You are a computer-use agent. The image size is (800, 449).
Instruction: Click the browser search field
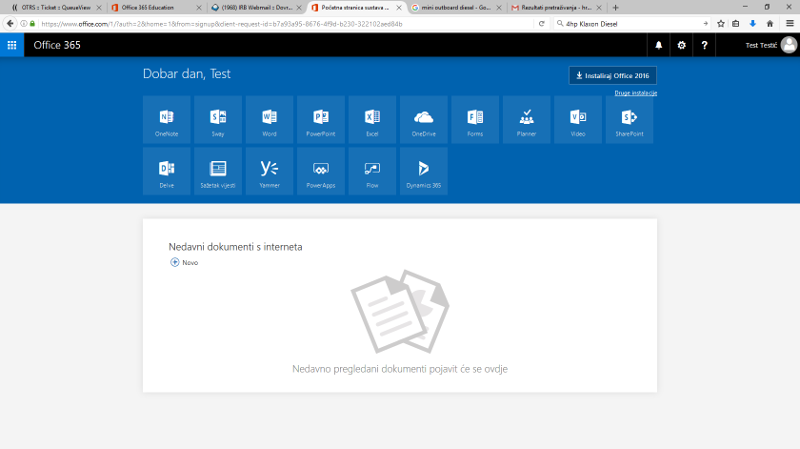pos(630,23)
